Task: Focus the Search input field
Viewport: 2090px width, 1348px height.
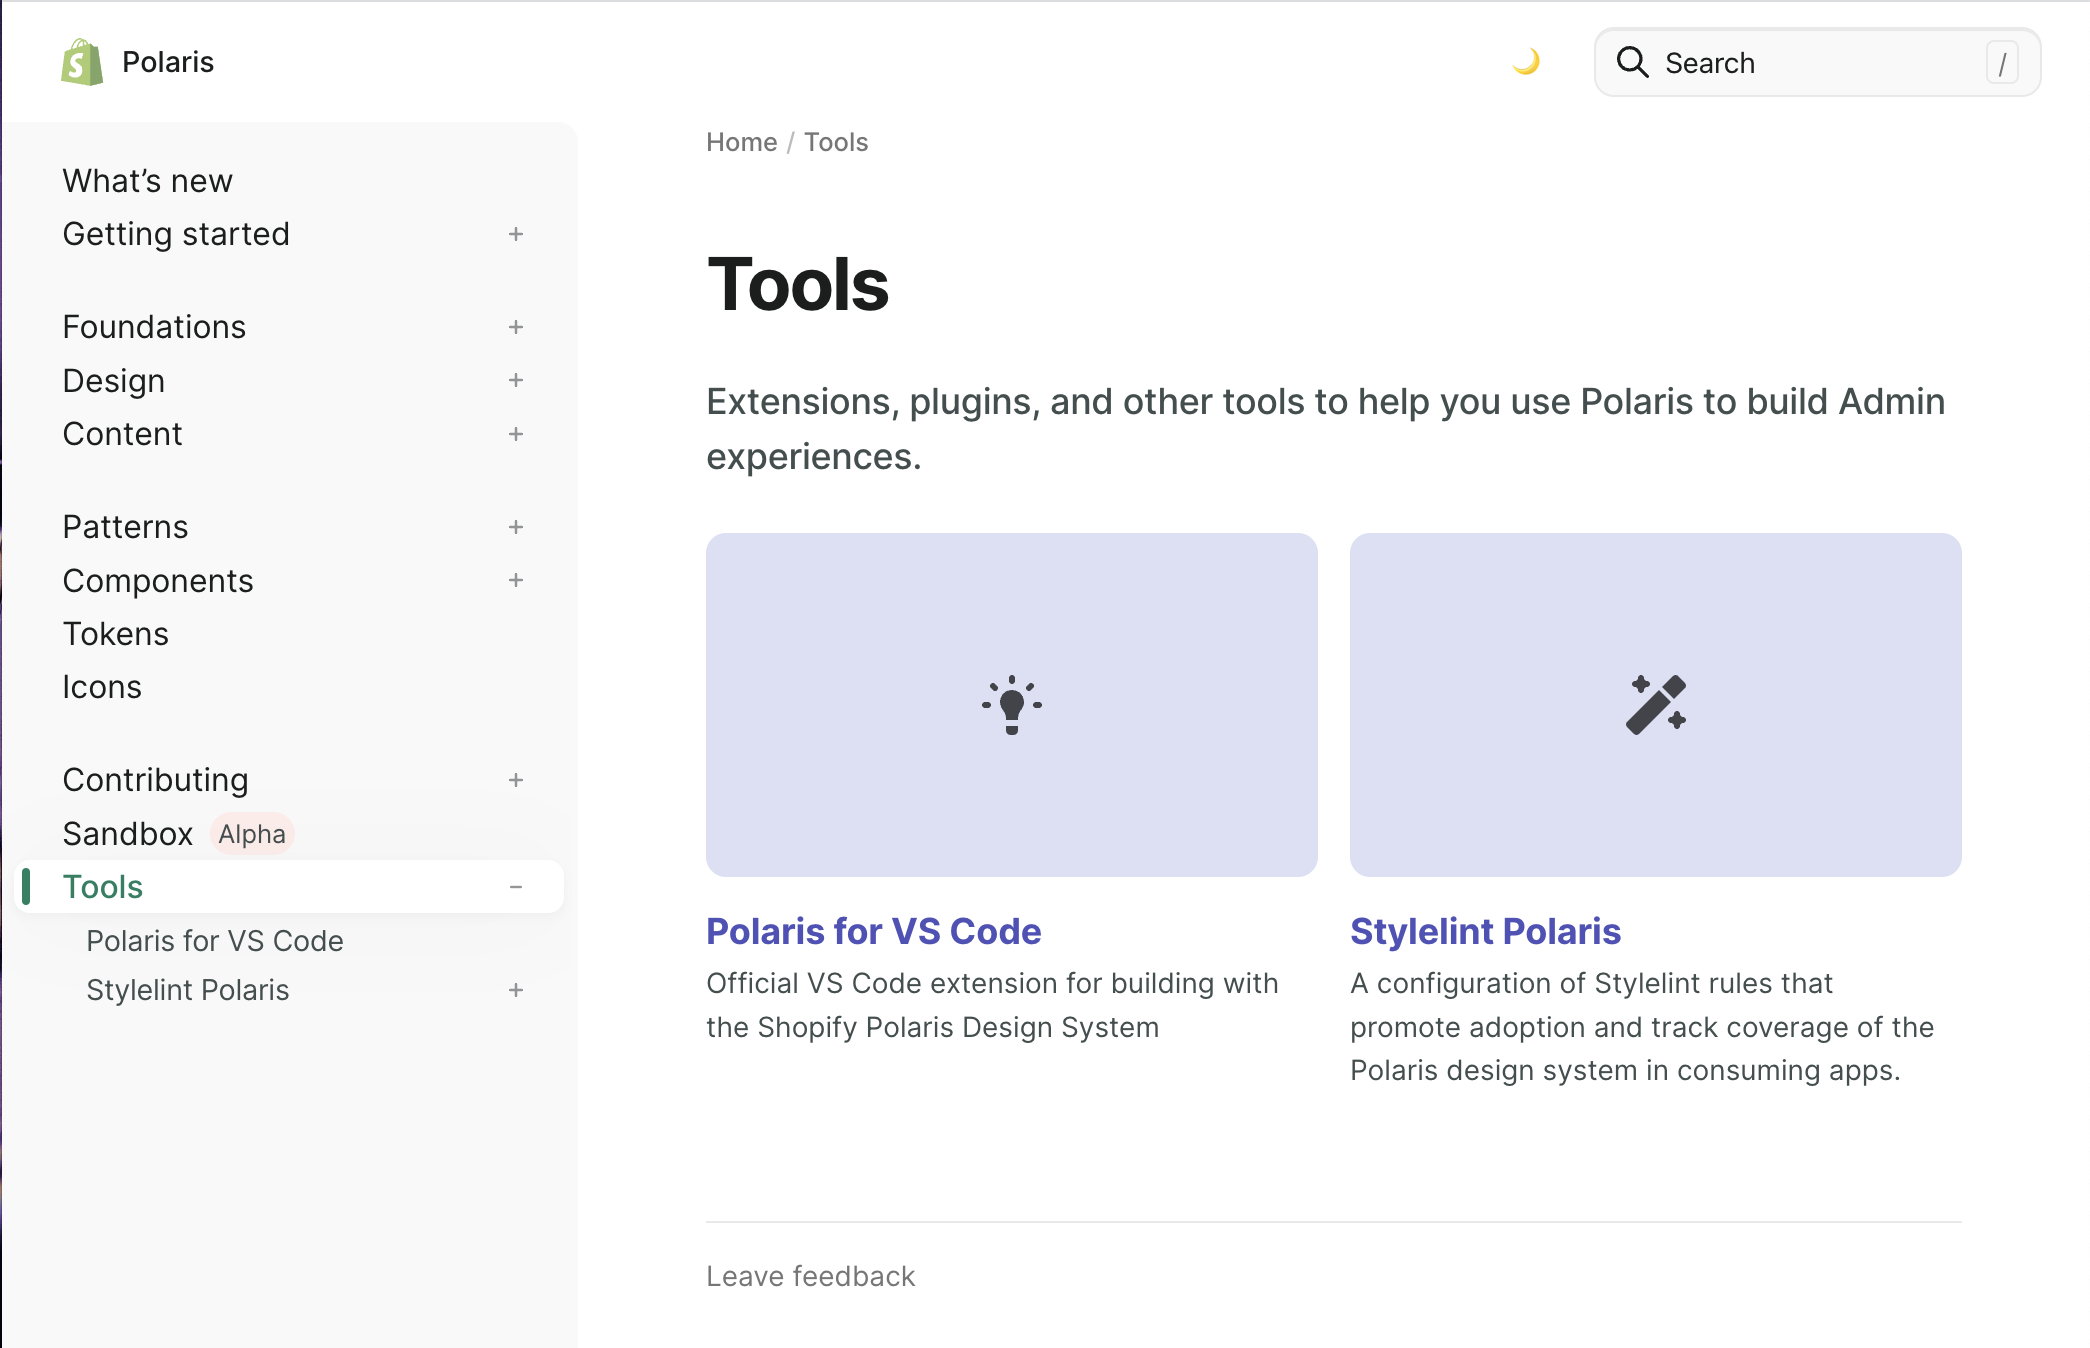Action: tap(1815, 63)
